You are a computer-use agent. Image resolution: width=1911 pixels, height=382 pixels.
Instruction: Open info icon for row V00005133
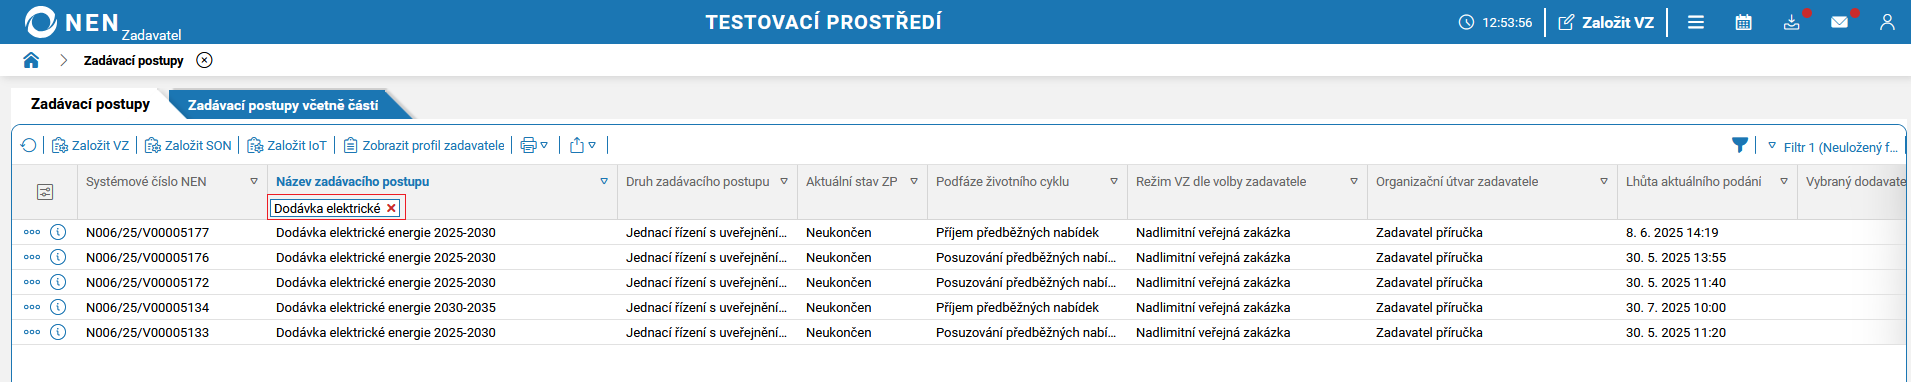coord(58,332)
